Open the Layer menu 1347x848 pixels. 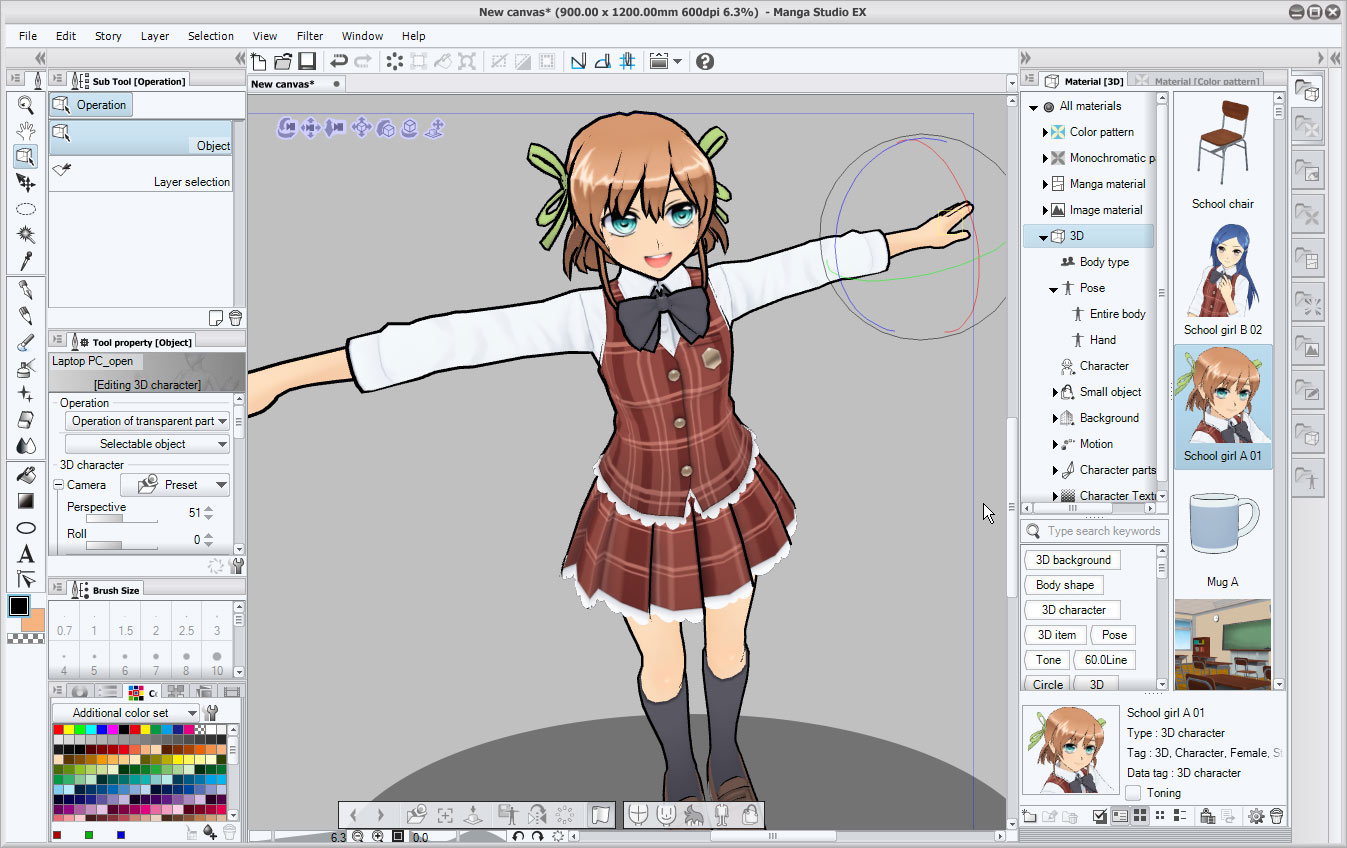[155, 36]
